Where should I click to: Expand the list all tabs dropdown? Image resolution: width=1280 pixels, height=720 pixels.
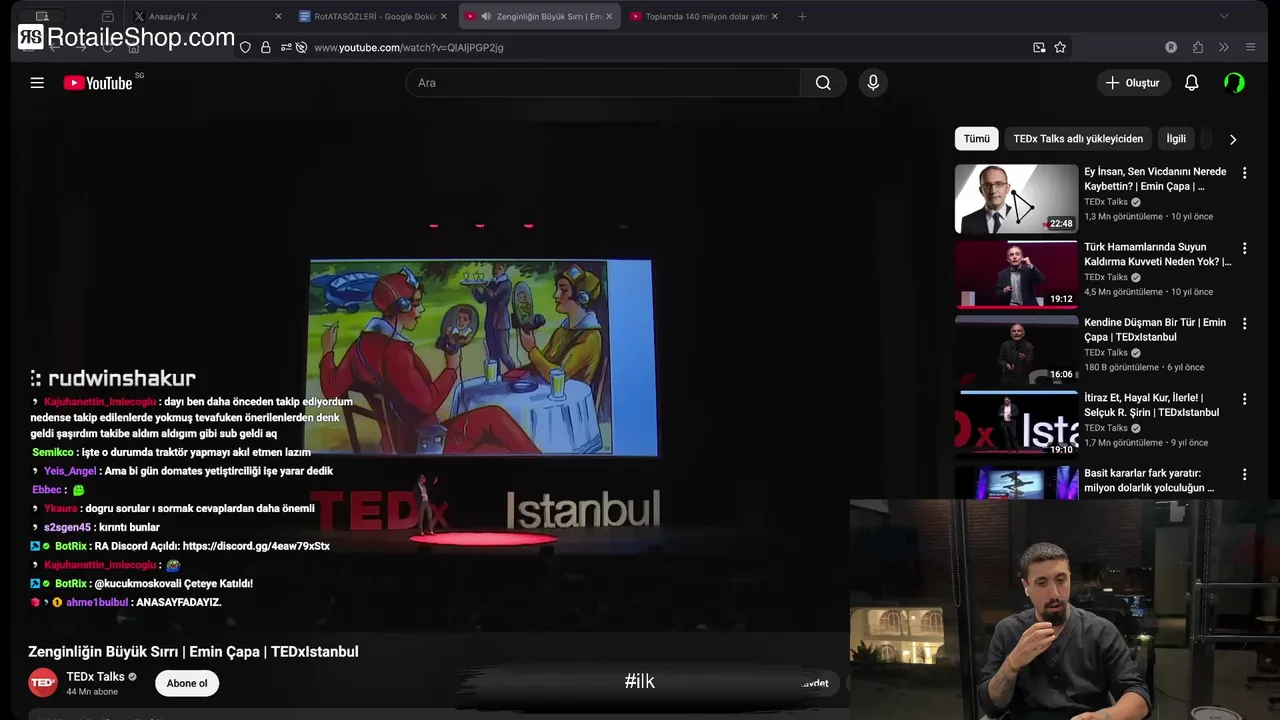click(1223, 16)
